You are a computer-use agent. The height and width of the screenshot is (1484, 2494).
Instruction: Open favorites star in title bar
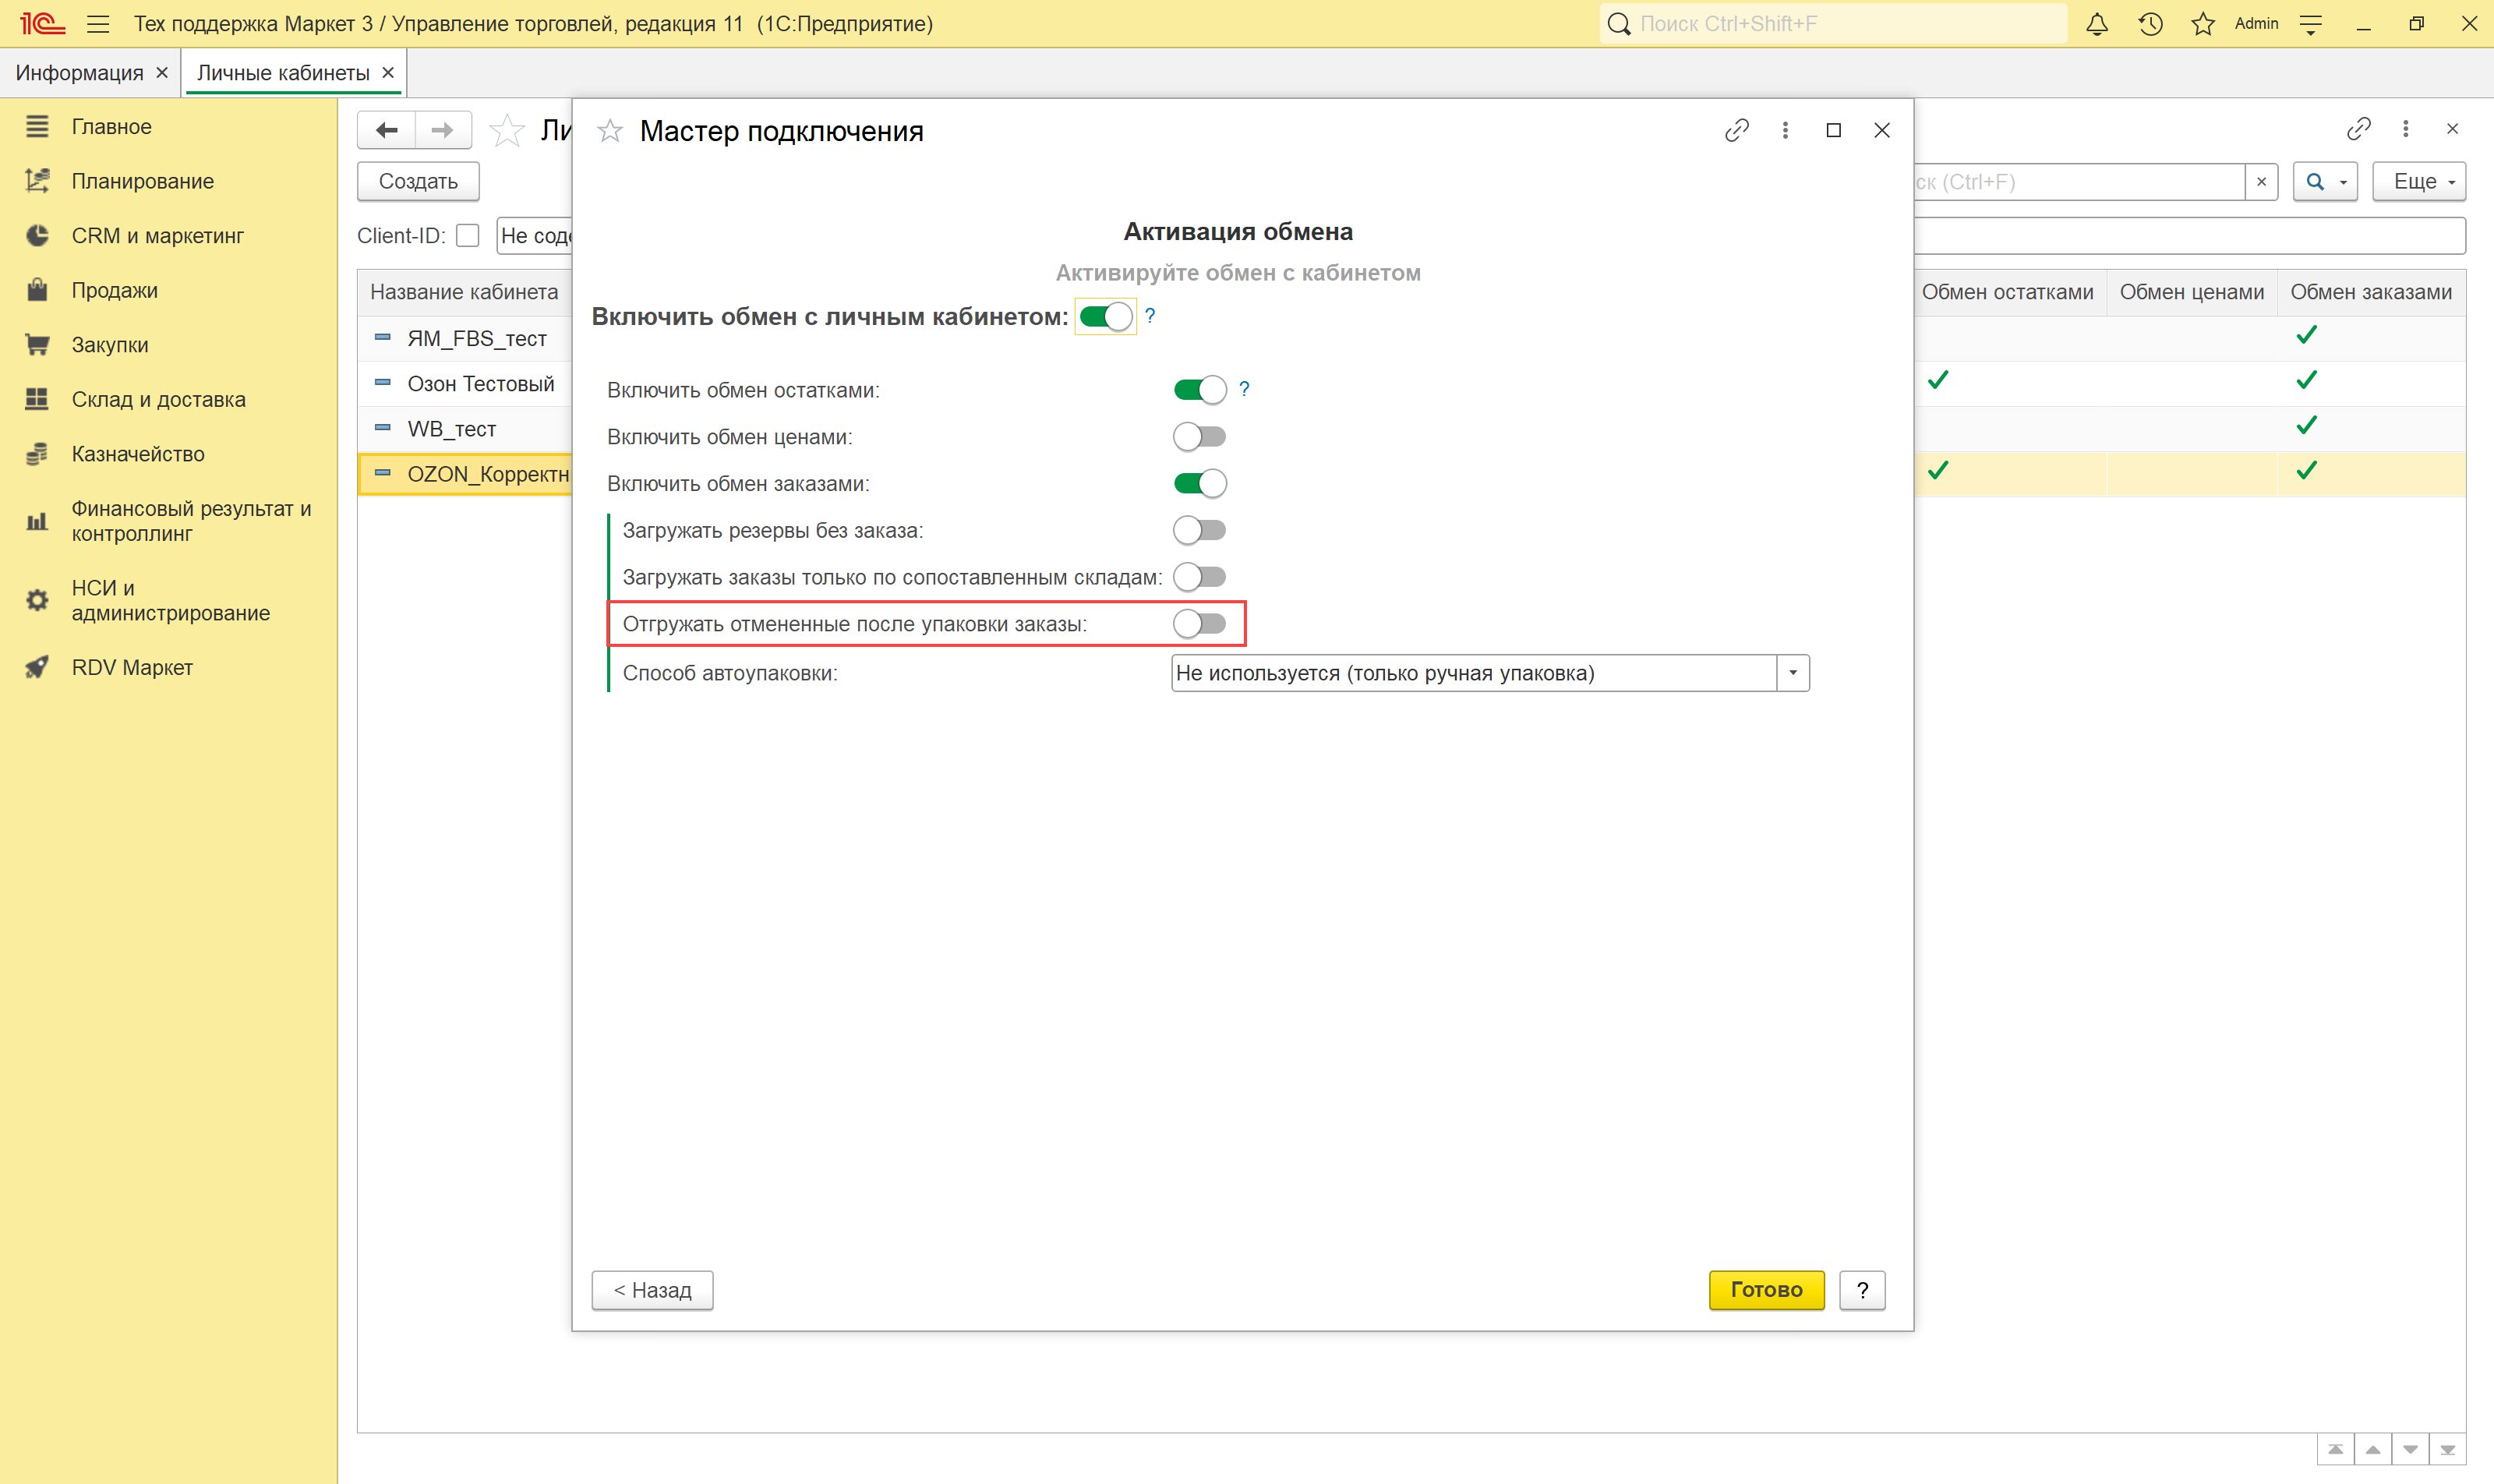[2202, 24]
